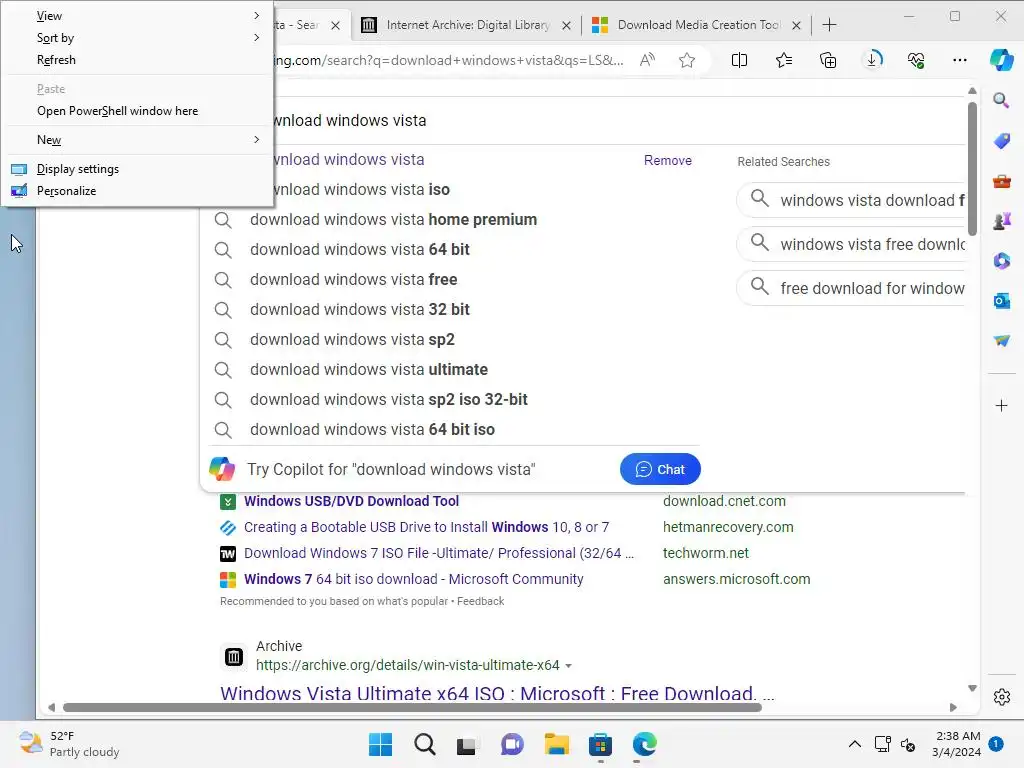This screenshot has height=768, width=1024.
Task: Click Remove next to search history suggestion
Action: coord(667,161)
